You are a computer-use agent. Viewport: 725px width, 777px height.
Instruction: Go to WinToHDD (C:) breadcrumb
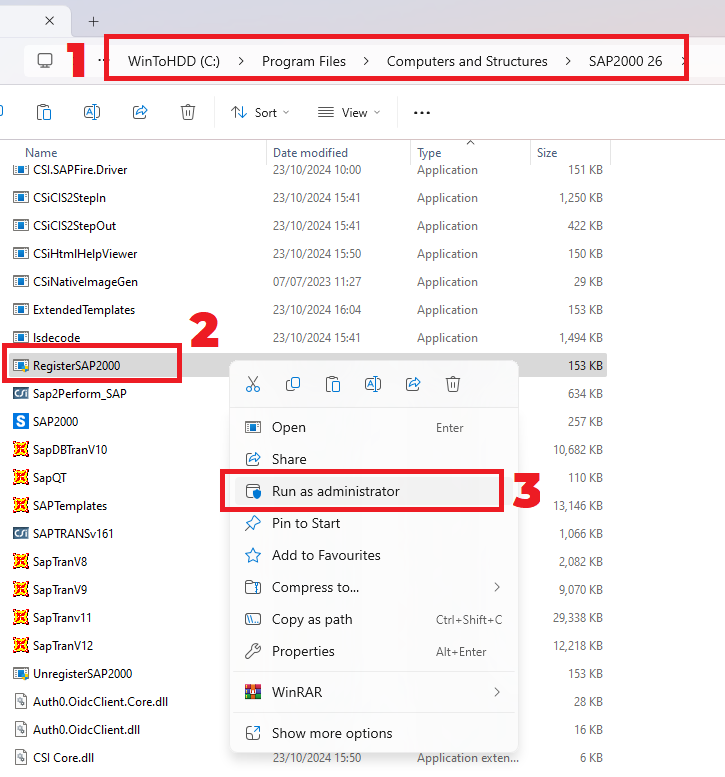174,61
